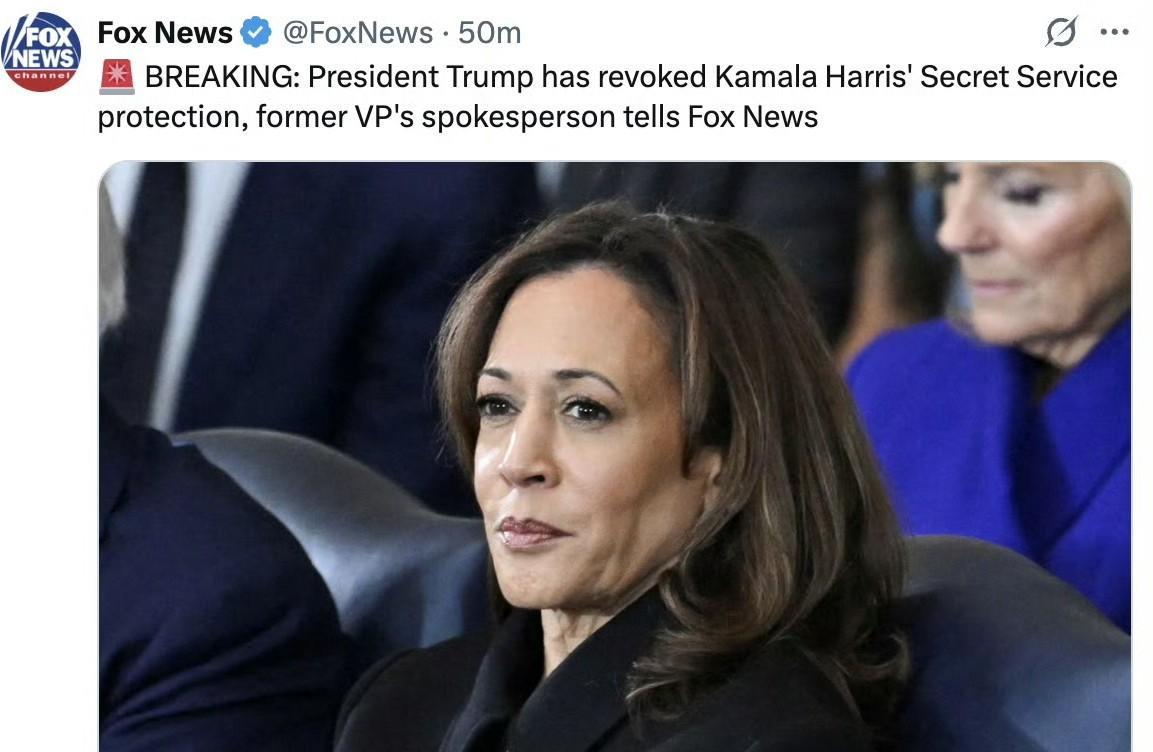Open the three-dot more options menu
Screen dimensions: 1153x752
click(1114, 33)
